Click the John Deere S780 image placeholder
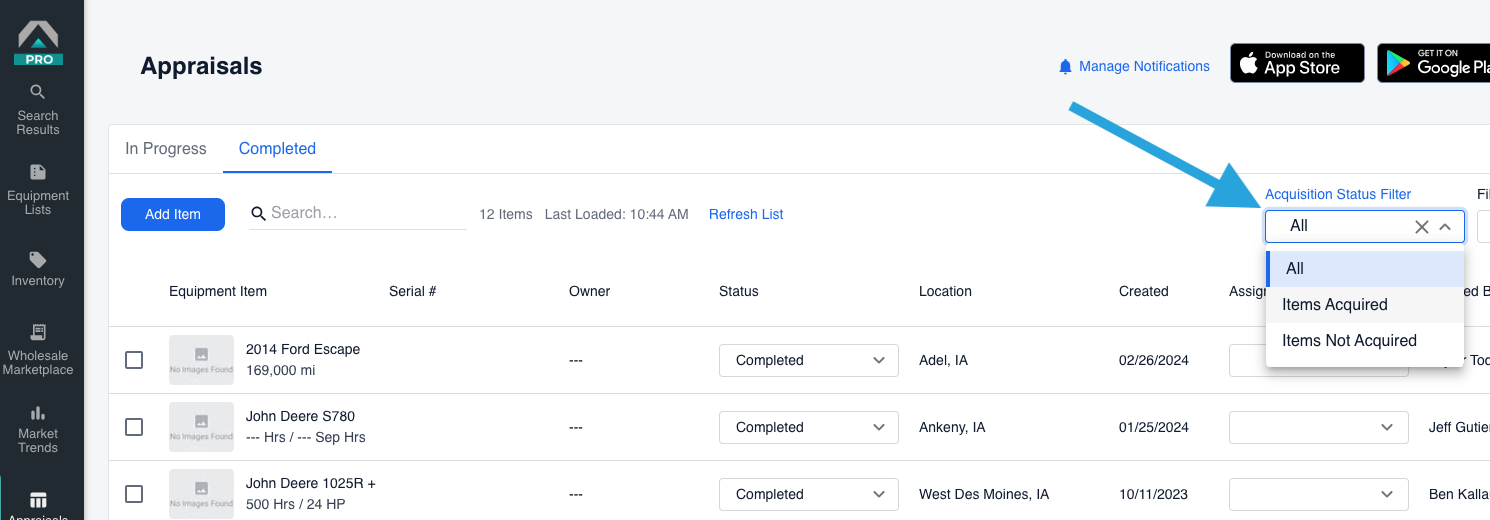Screen dimensions: 1490x520 [x=201, y=427]
